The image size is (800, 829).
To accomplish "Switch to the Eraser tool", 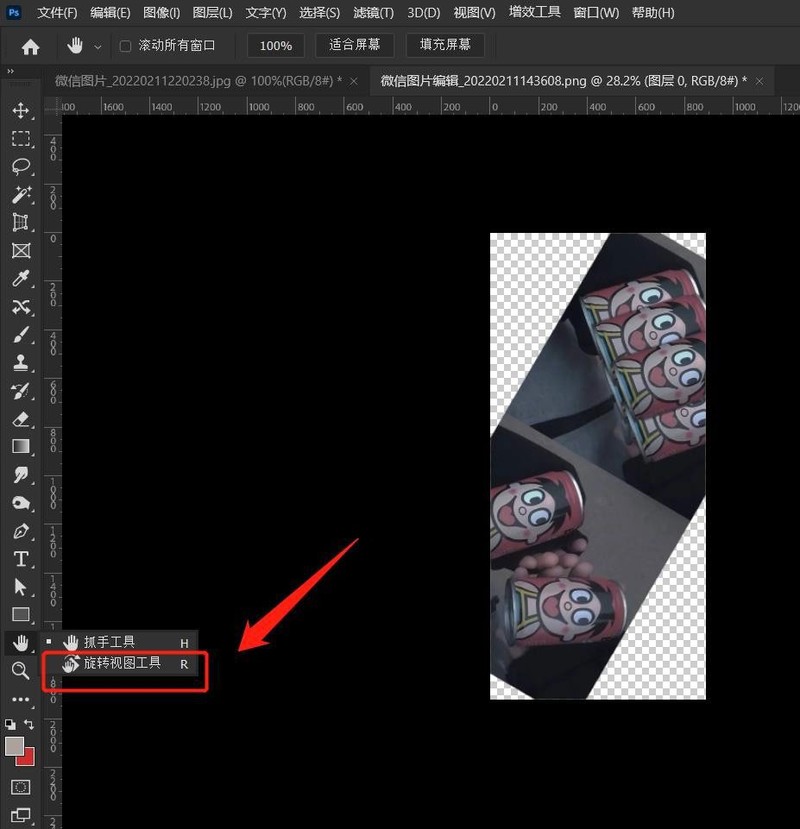I will pyautogui.click(x=20, y=419).
